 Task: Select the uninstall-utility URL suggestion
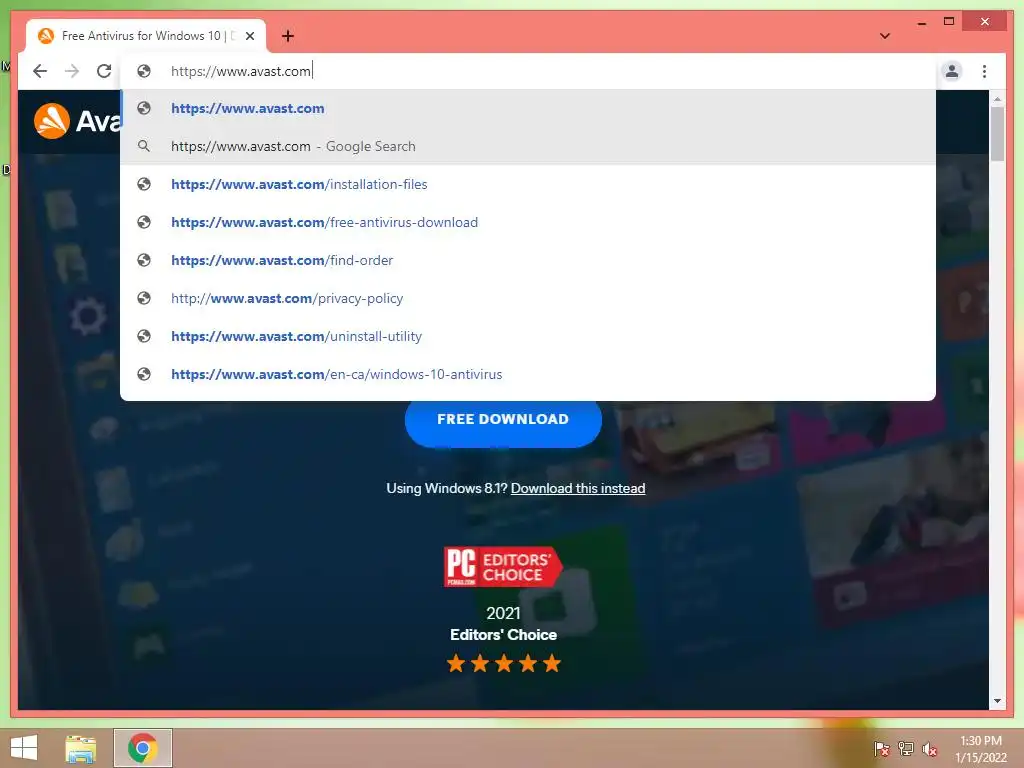pyautogui.click(x=528, y=336)
